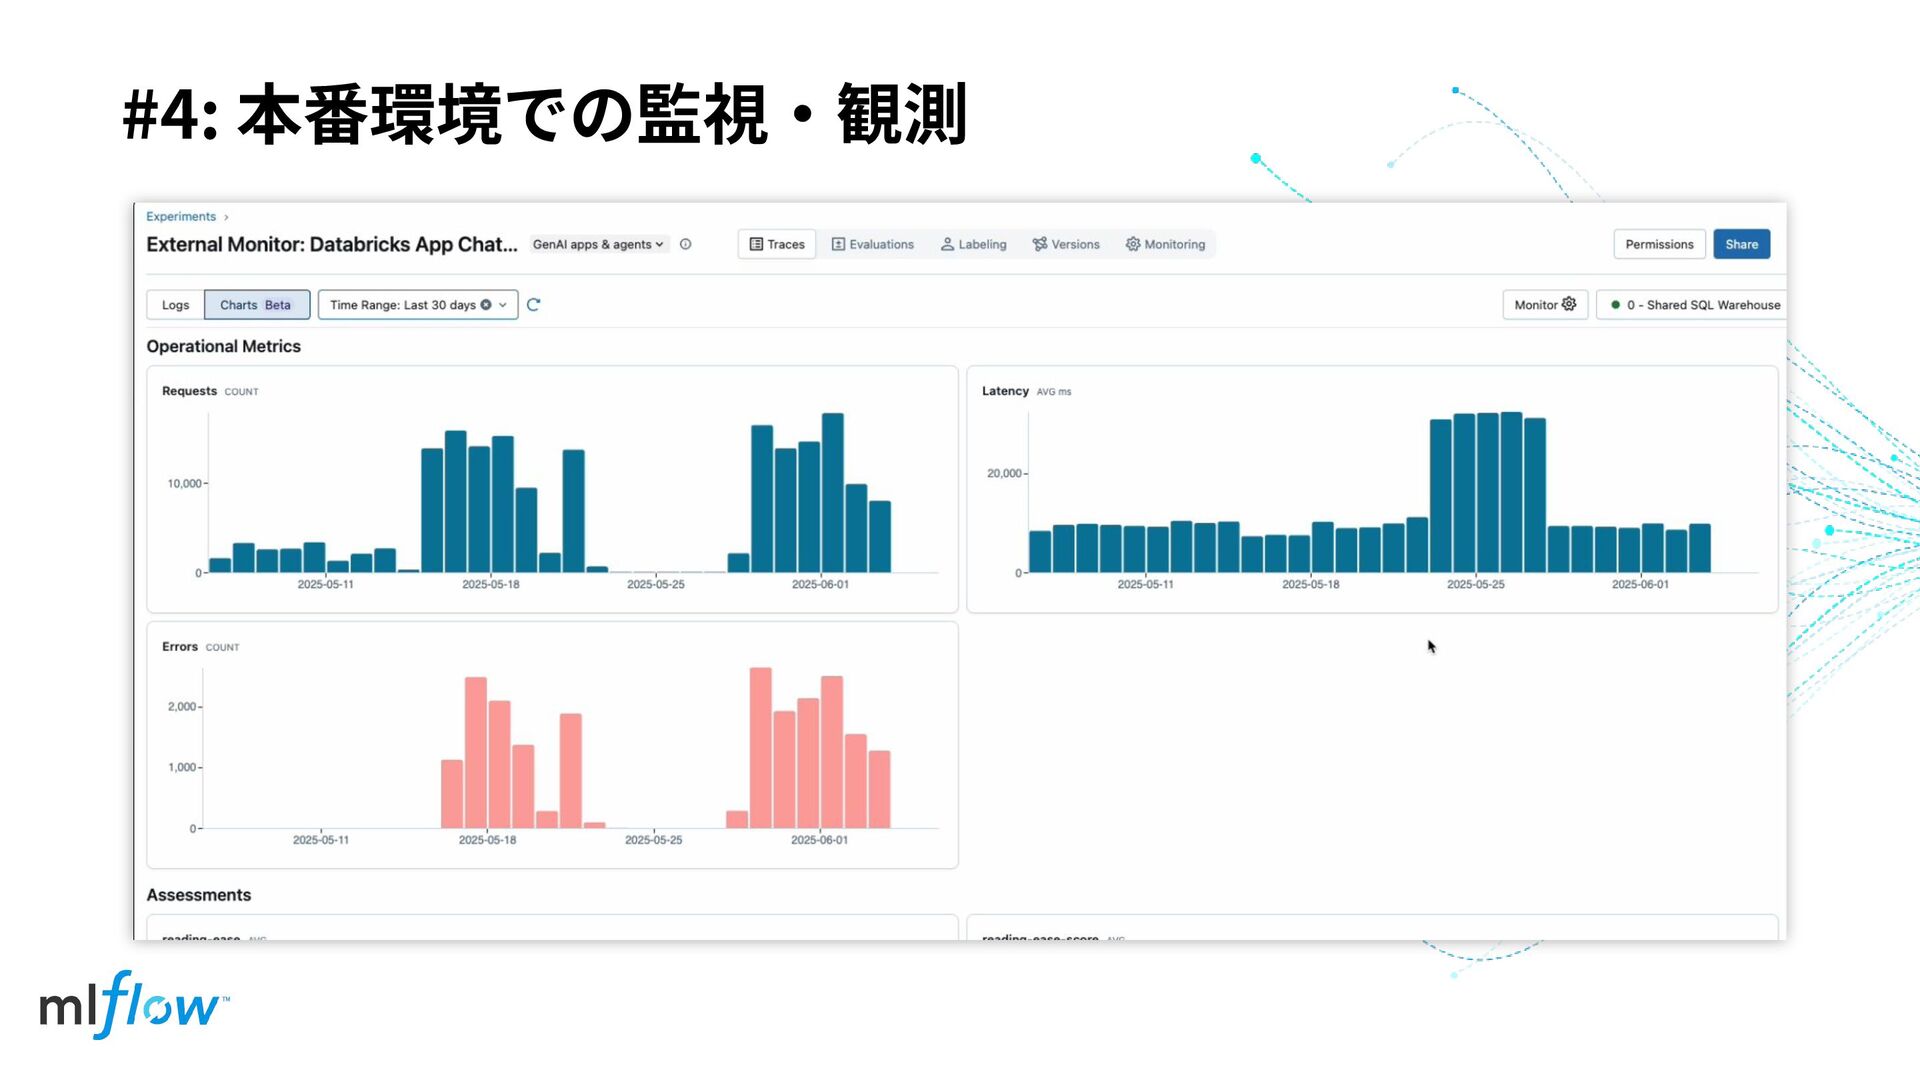
Task: Click the info icon next to GenAI apps
Action: (686, 244)
